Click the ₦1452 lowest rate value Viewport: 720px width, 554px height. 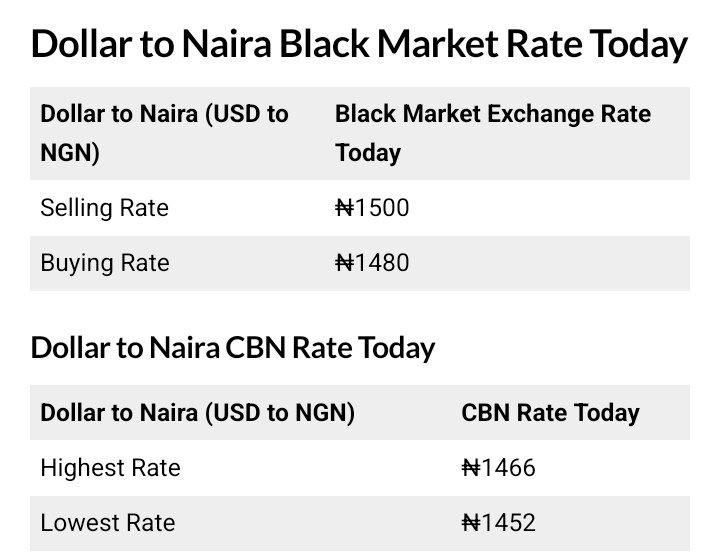(498, 523)
